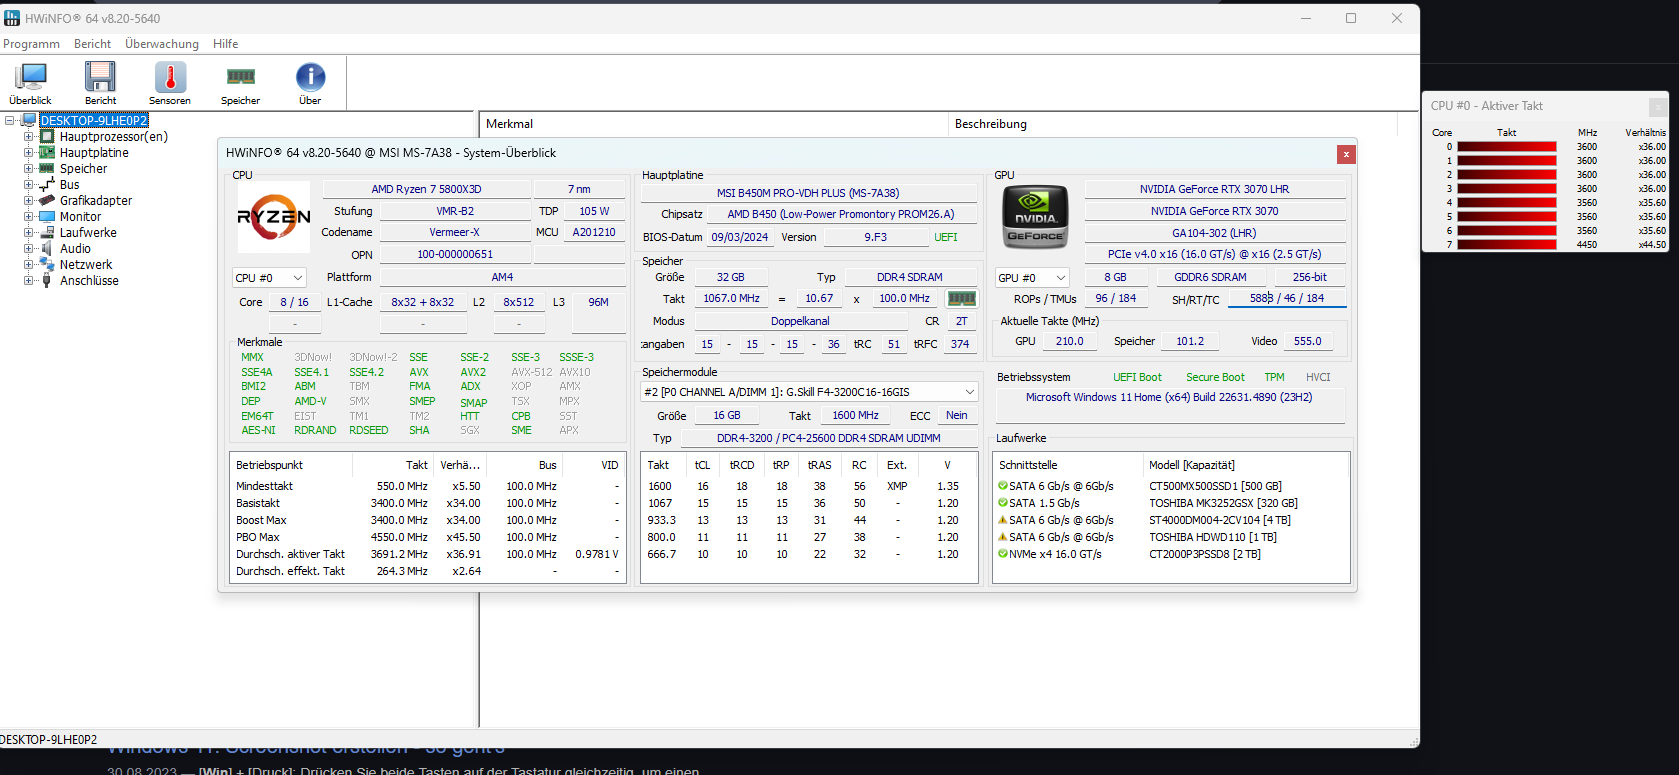This screenshot has height=775, width=1679.
Task: Open the GPU #0 selector dropdown
Action: point(1032,278)
